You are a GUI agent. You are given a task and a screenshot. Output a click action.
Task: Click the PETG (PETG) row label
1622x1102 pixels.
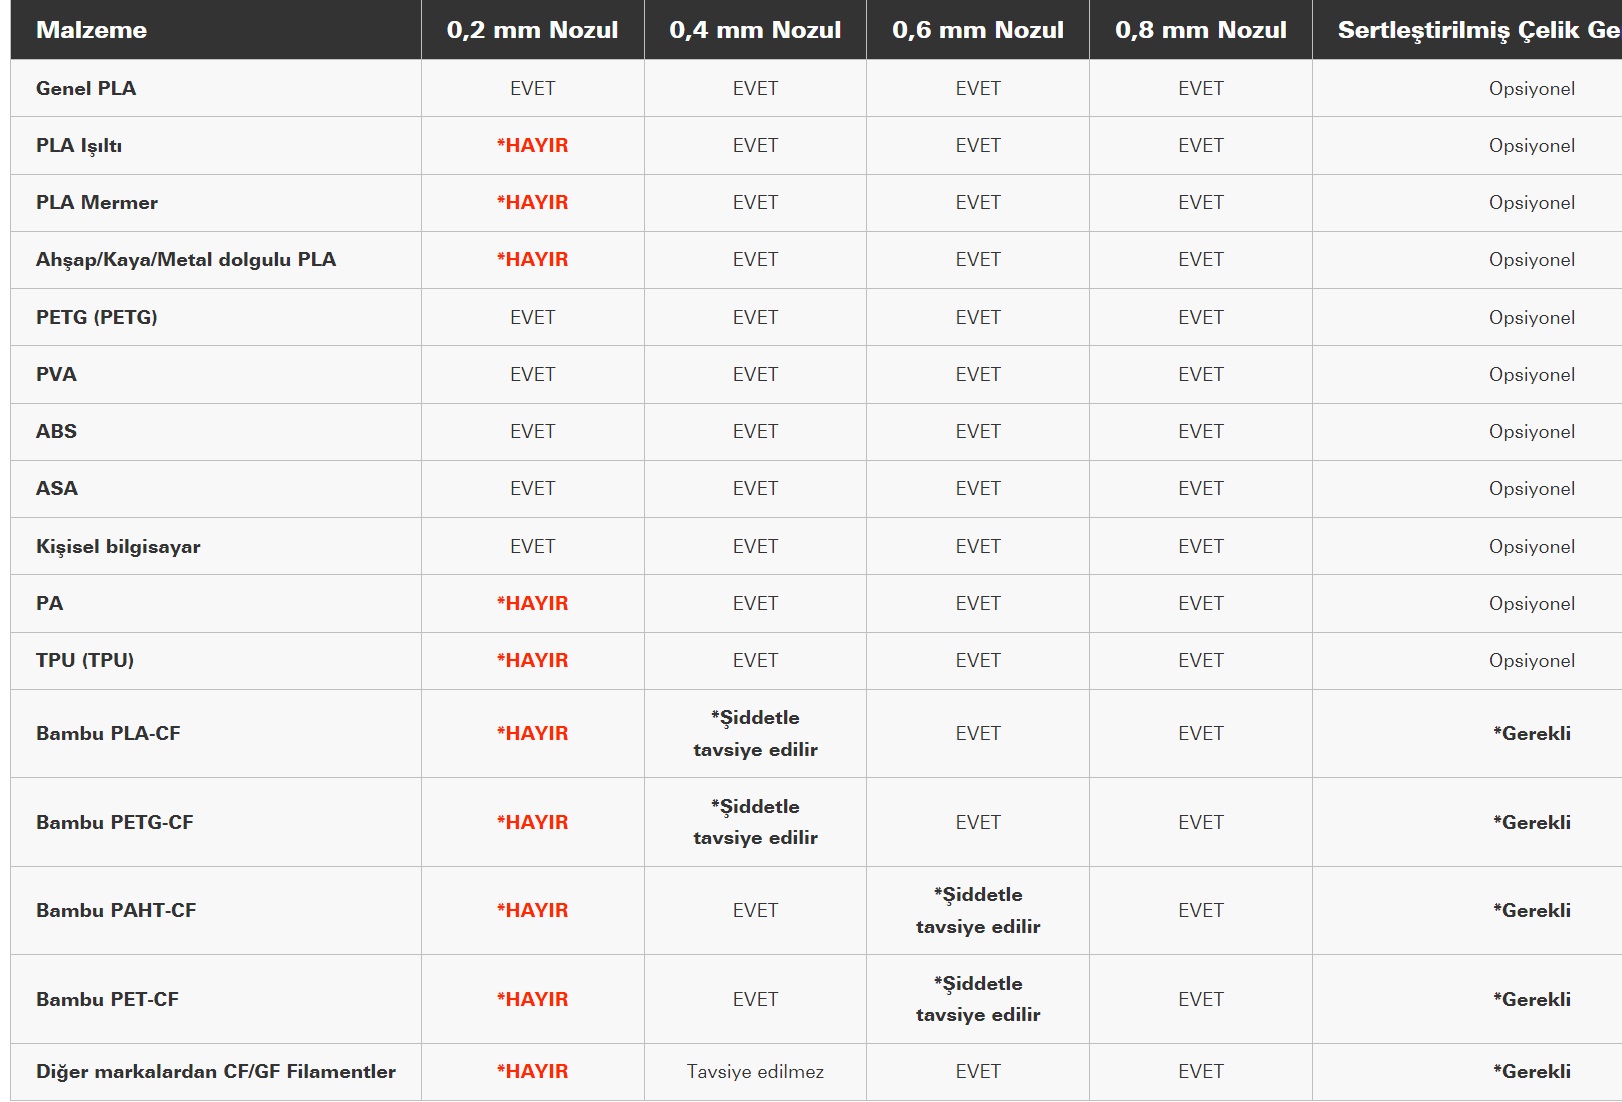coord(97,317)
